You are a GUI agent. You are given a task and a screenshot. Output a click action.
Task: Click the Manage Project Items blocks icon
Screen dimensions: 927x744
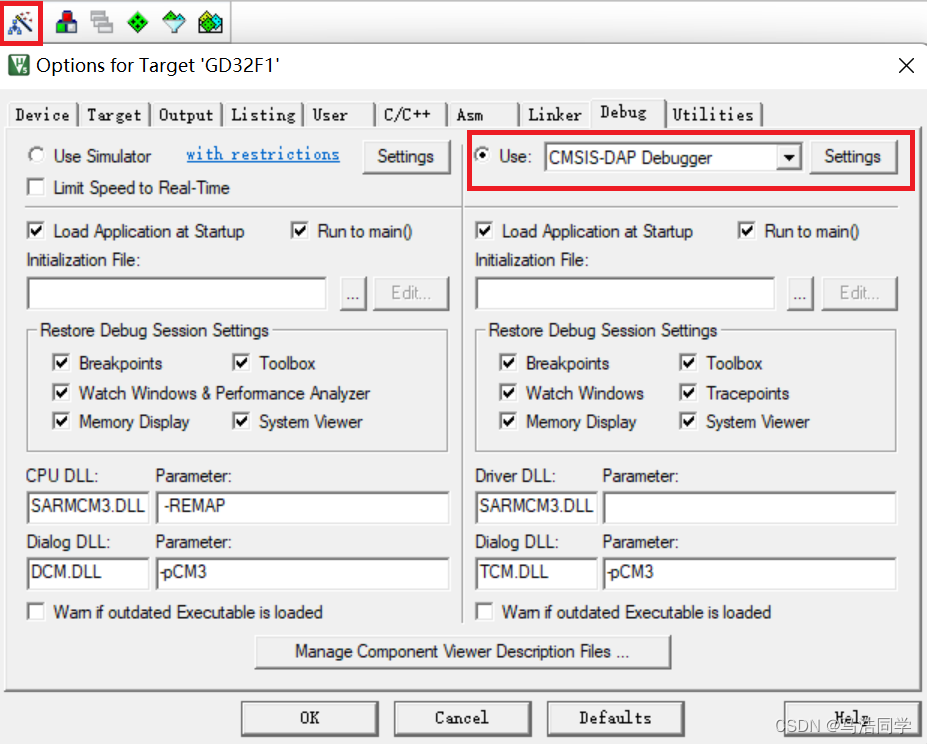(x=66, y=23)
